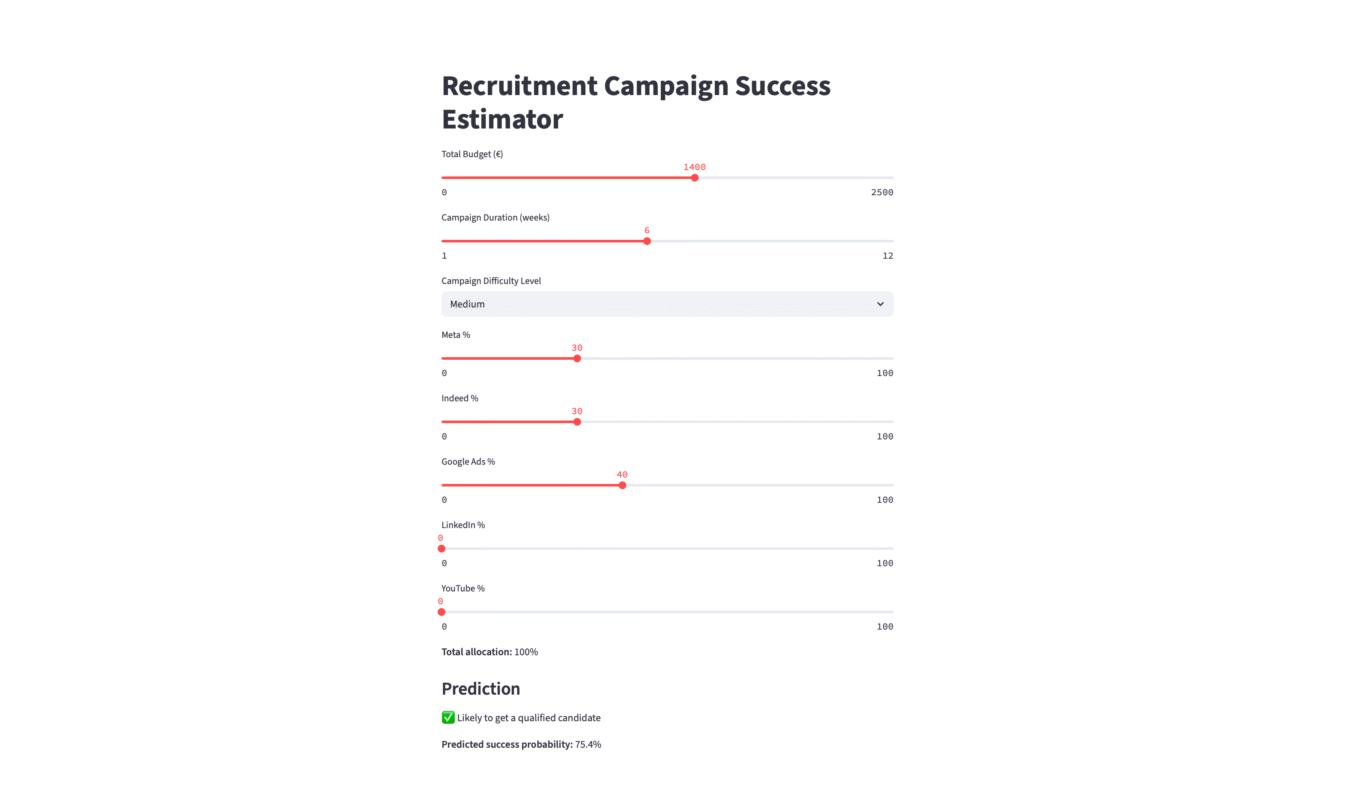Viewport: 1349px width, 800px height.
Task: Click the 12 maximum label under Campaign Duration
Action: (x=888, y=256)
